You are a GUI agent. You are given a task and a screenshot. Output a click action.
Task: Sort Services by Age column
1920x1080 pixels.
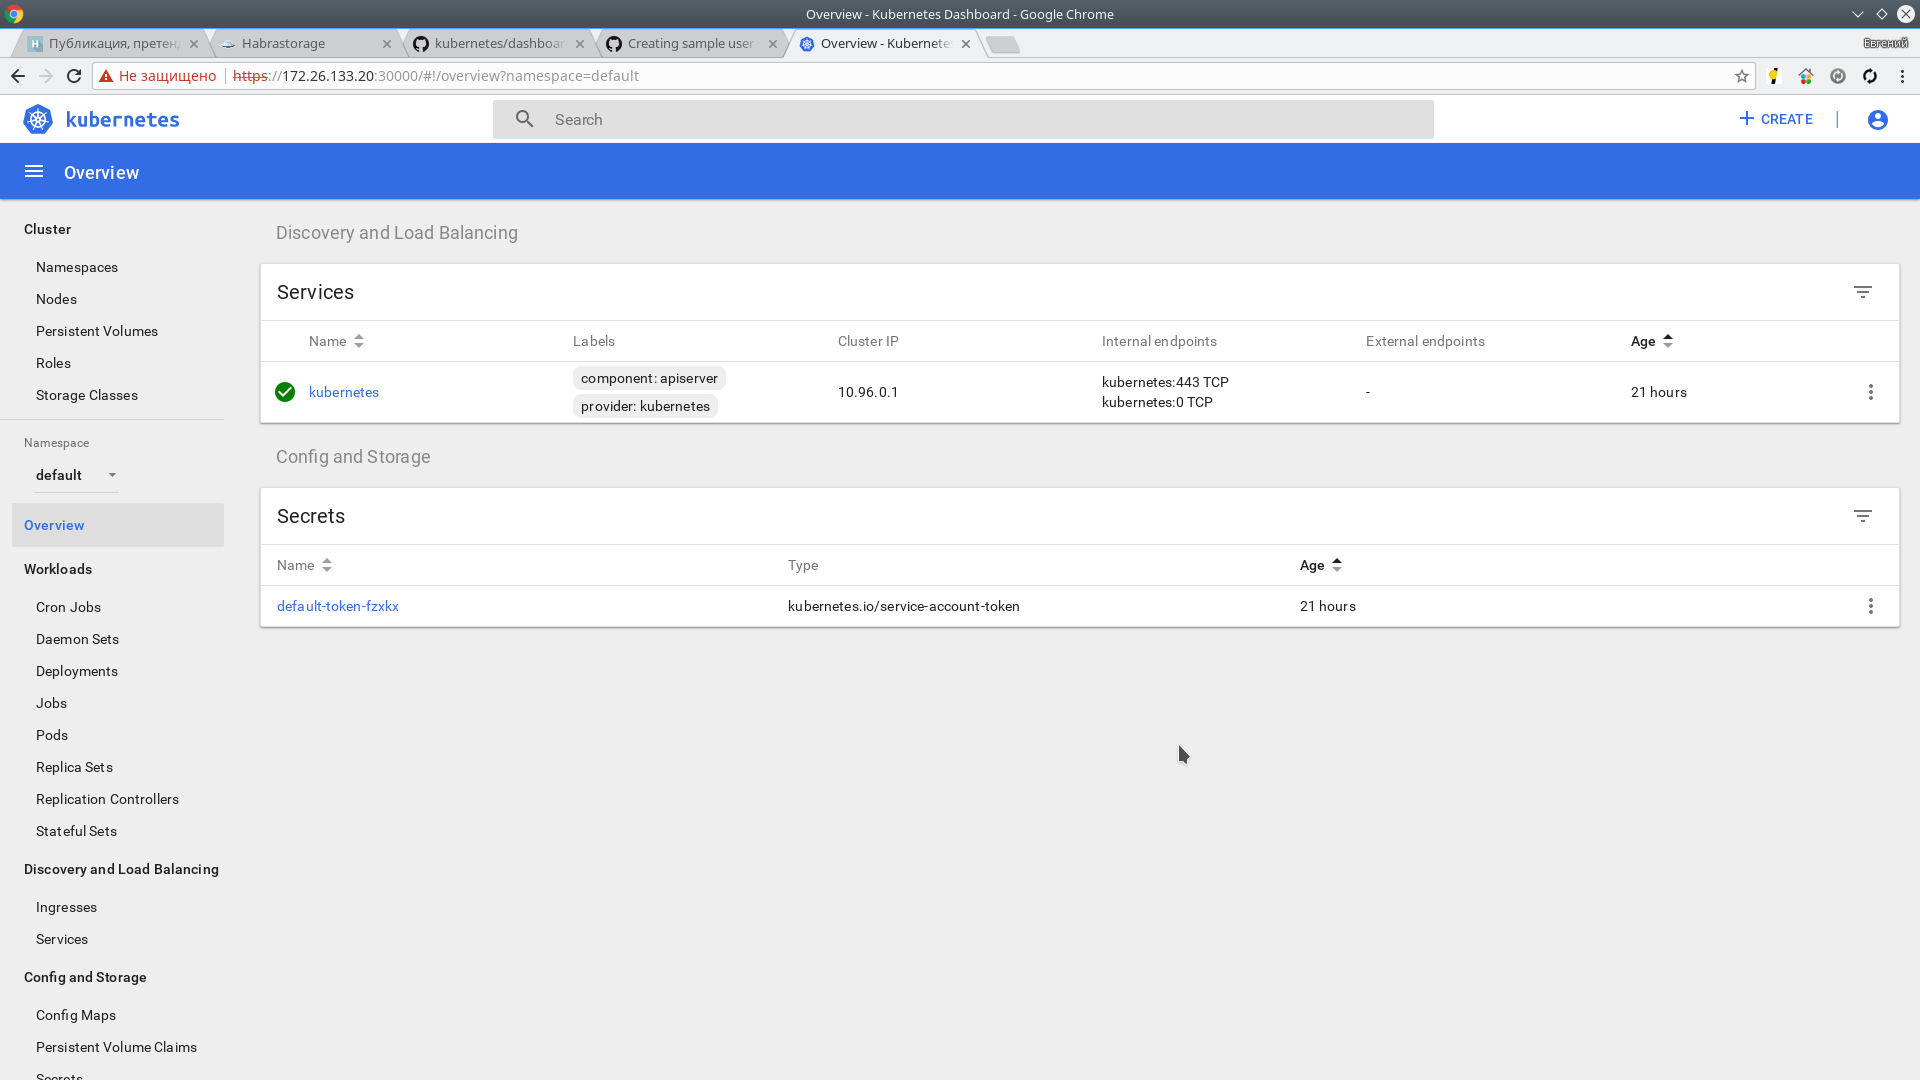click(1652, 341)
